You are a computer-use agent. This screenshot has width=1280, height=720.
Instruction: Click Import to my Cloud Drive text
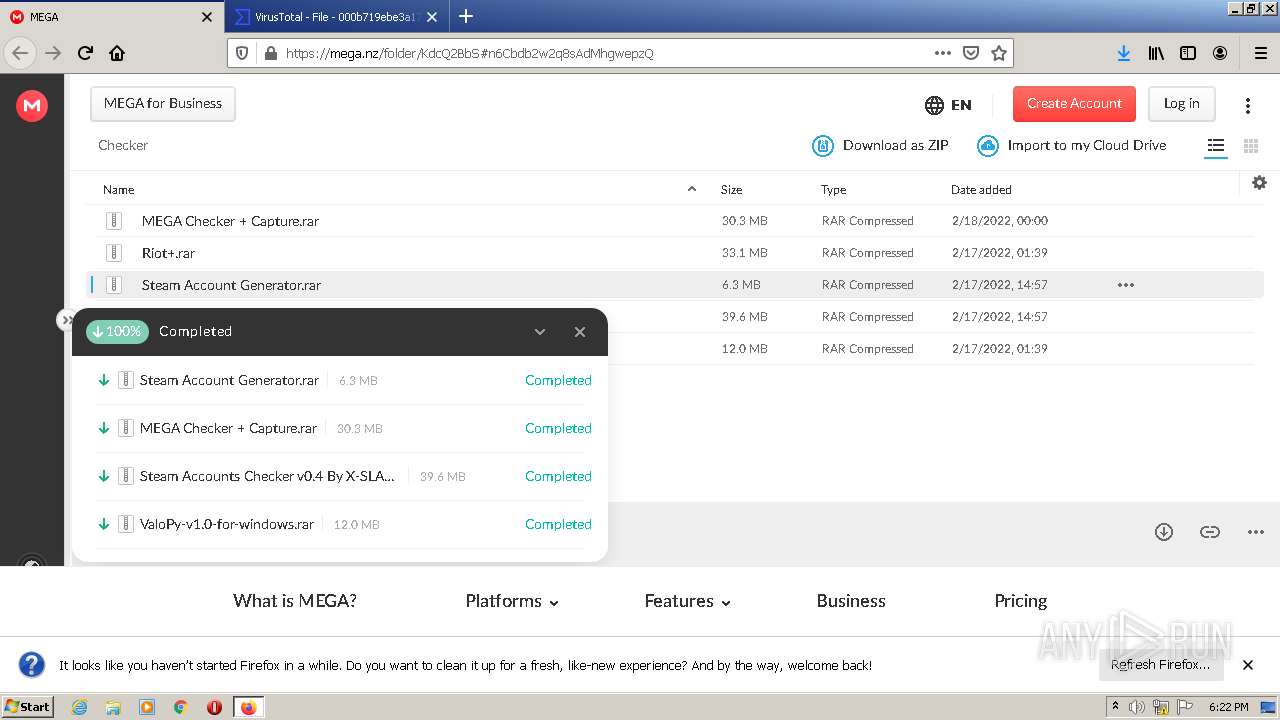click(x=1087, y=146)
